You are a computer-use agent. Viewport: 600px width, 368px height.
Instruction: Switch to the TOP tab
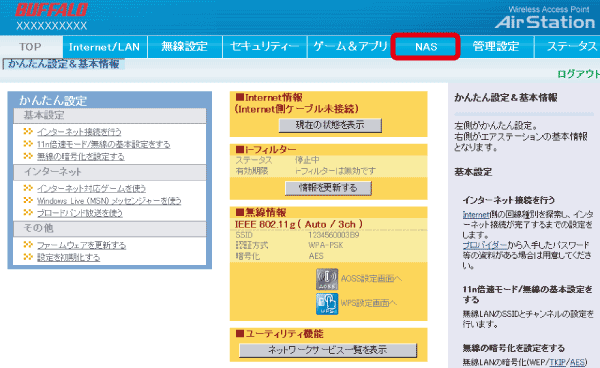tap(31, 47)
